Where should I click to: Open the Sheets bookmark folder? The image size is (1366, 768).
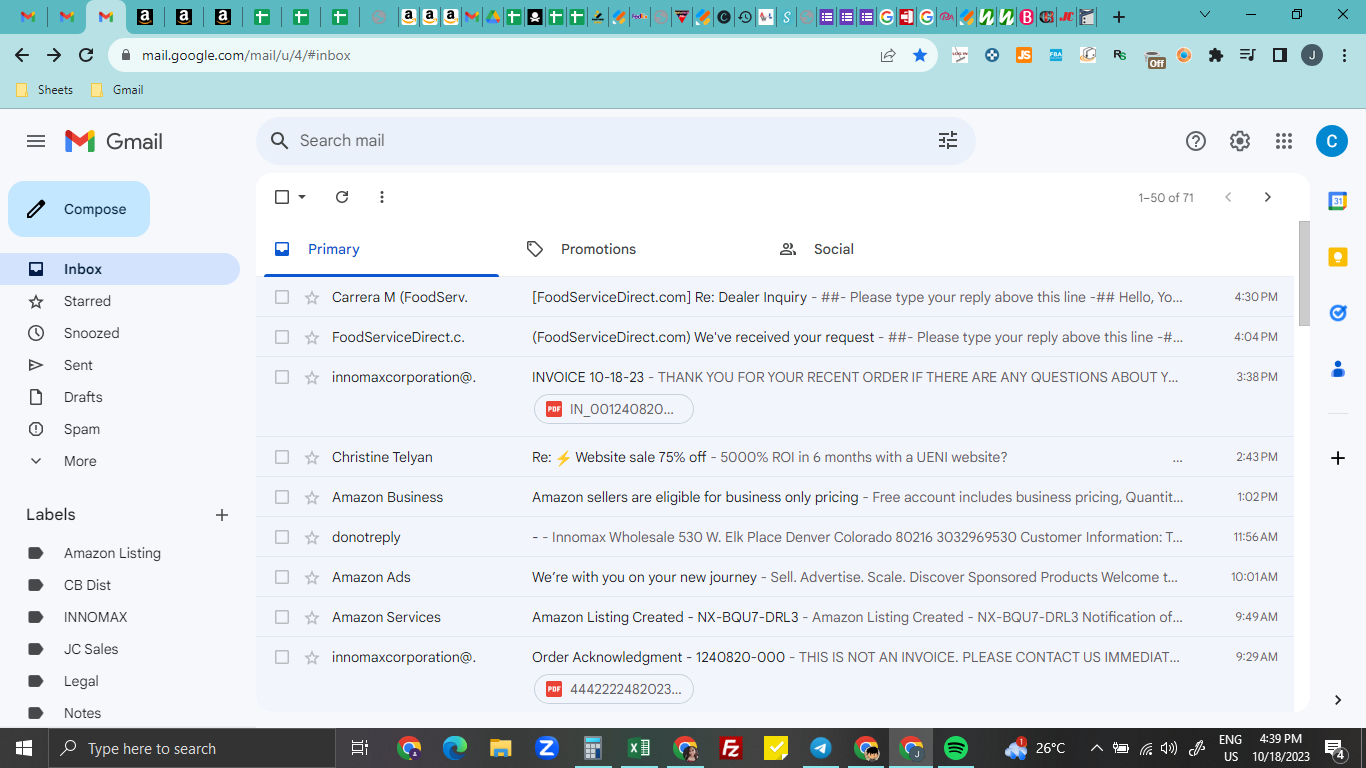(x=45, y=90)
